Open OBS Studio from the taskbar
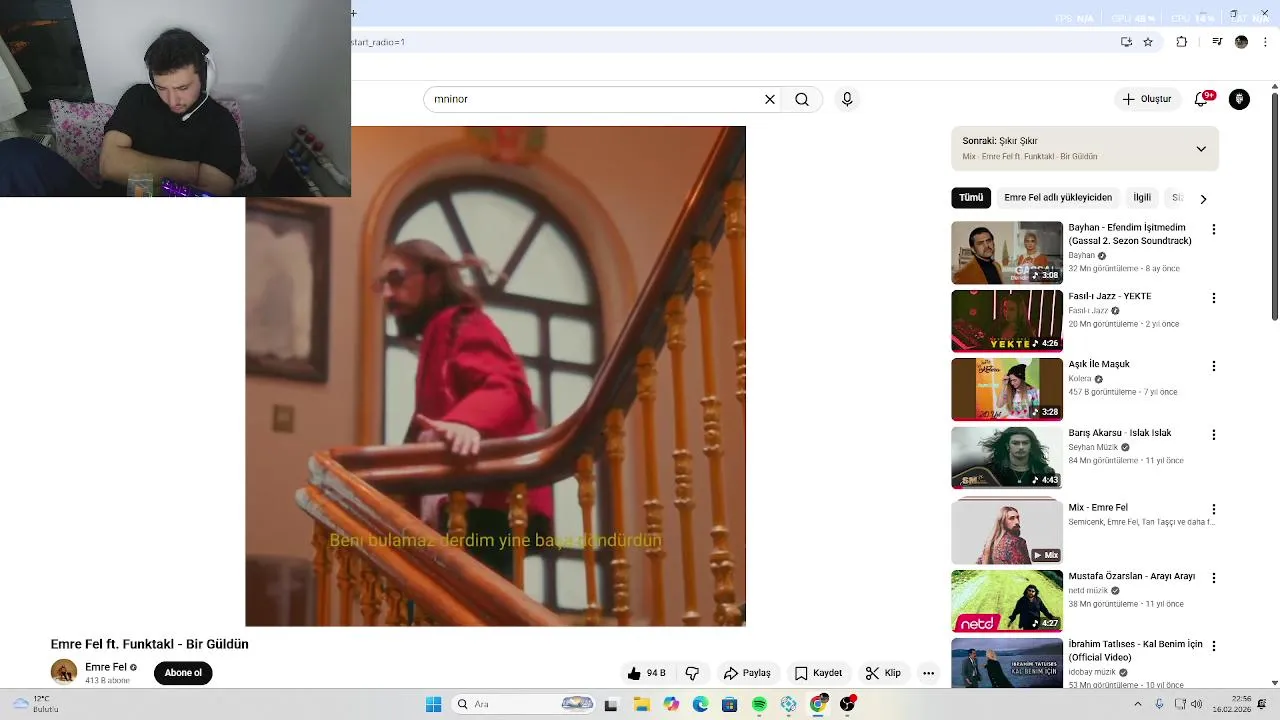This screenshot has width=1280, height=720. (847, 704)
